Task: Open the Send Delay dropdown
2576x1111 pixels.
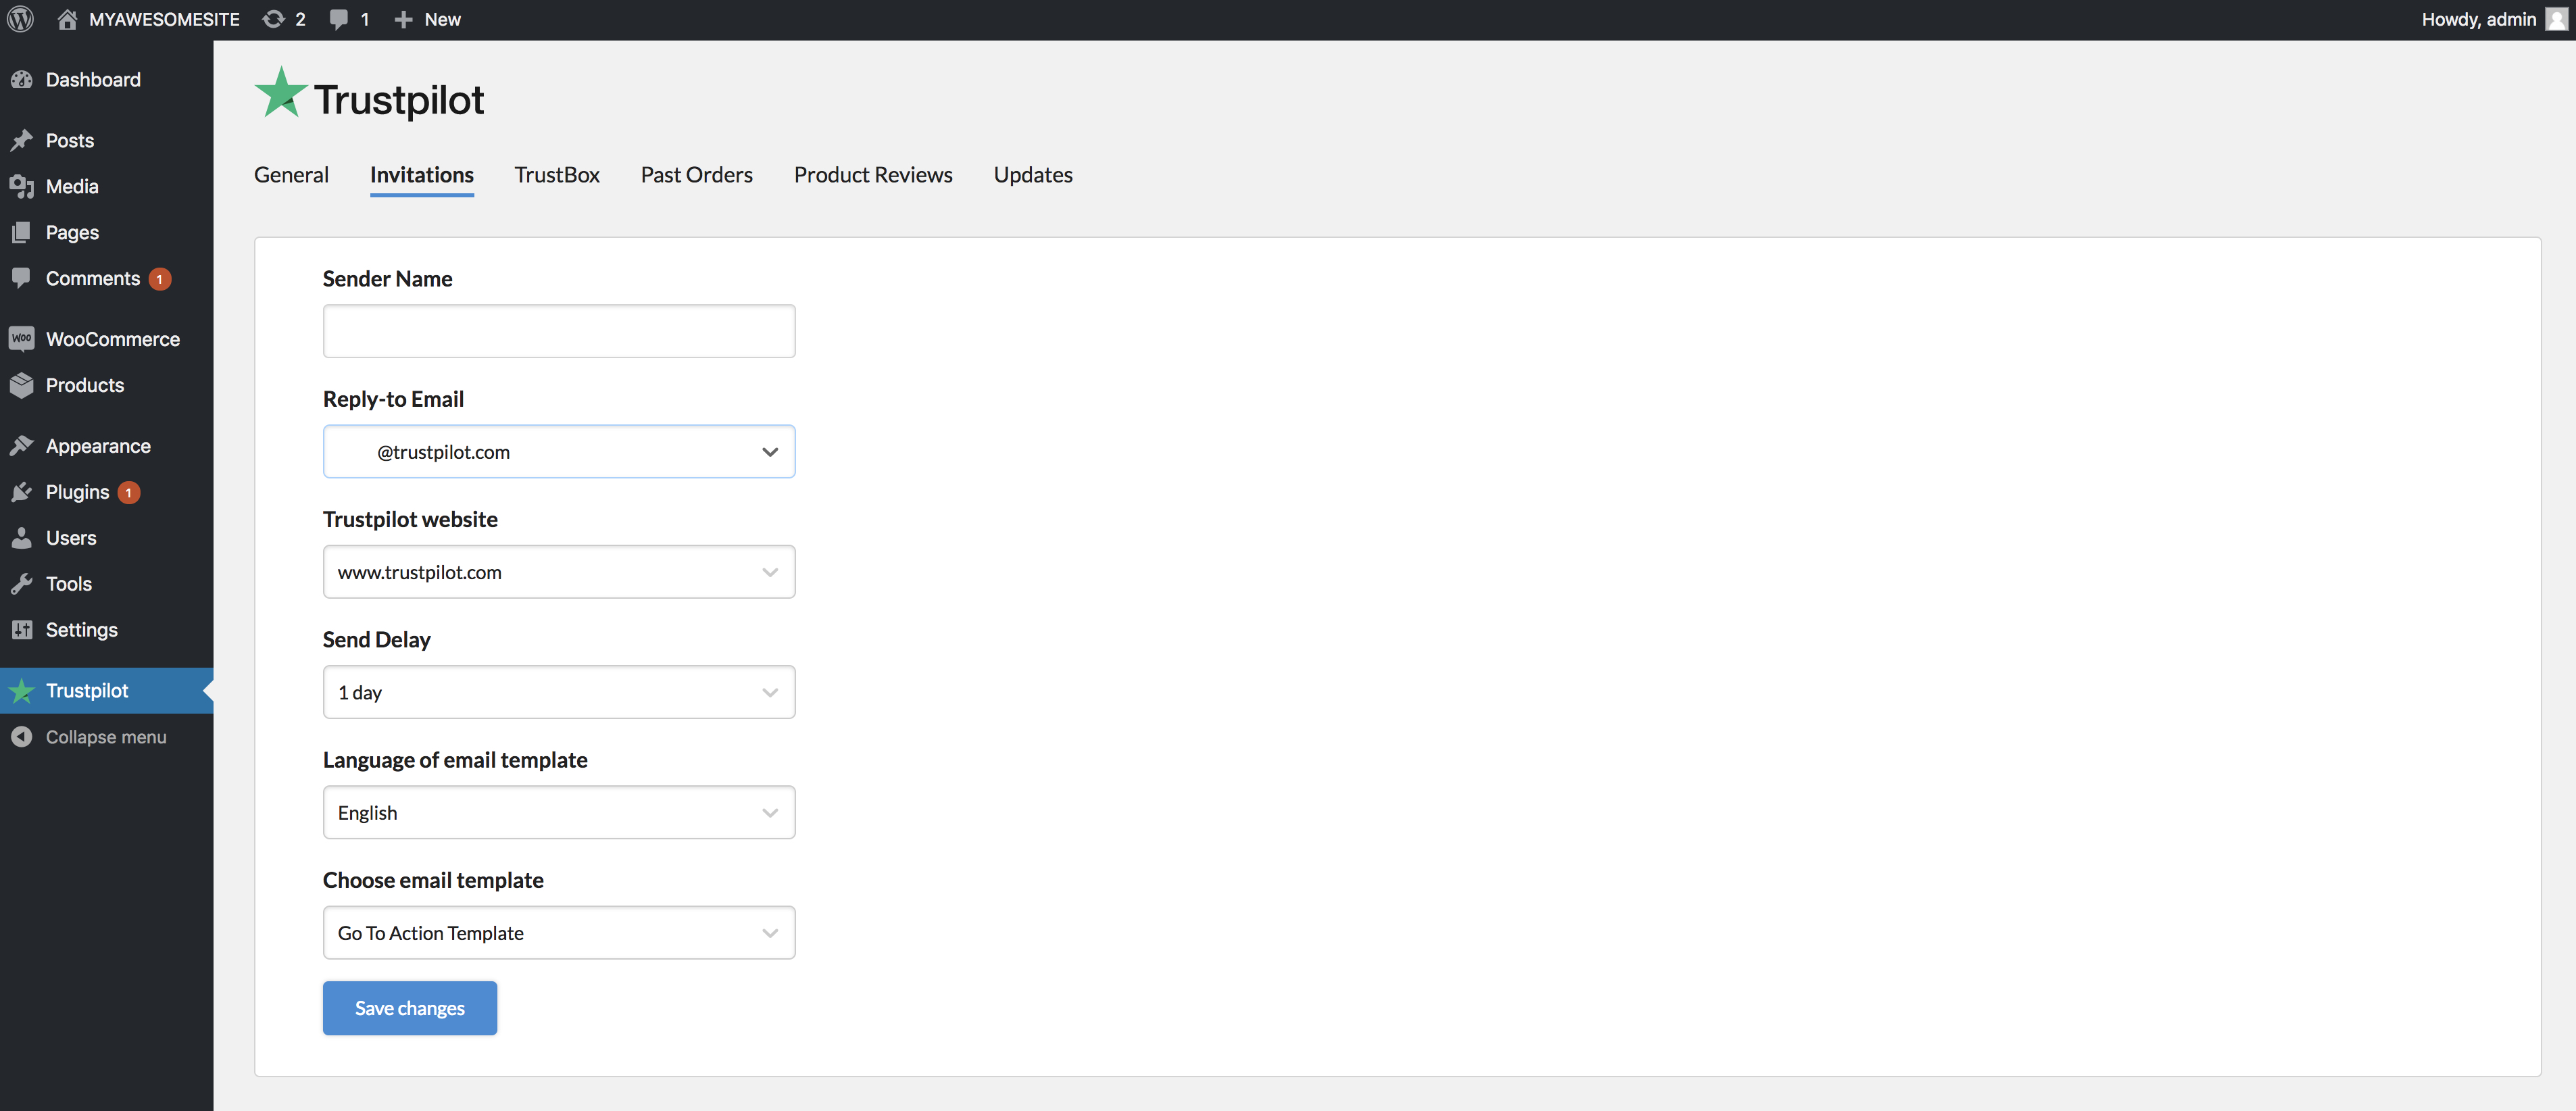Action: (559, 692)
